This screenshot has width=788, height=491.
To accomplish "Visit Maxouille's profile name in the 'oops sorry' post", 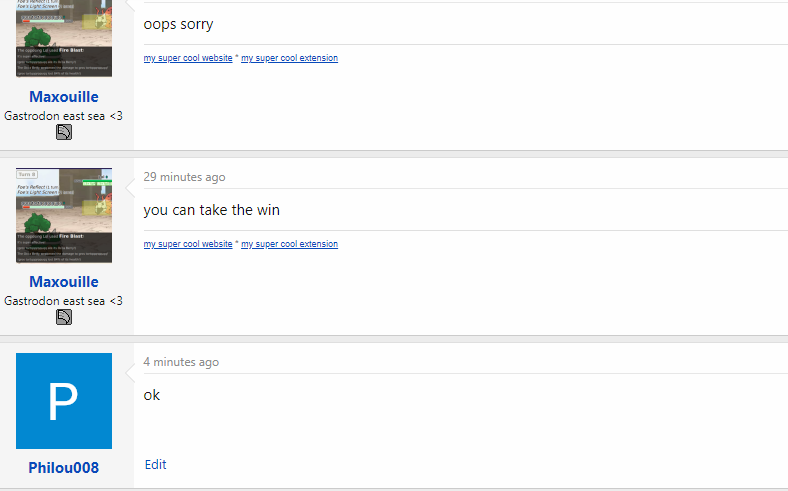I will (x=64, y=96).
